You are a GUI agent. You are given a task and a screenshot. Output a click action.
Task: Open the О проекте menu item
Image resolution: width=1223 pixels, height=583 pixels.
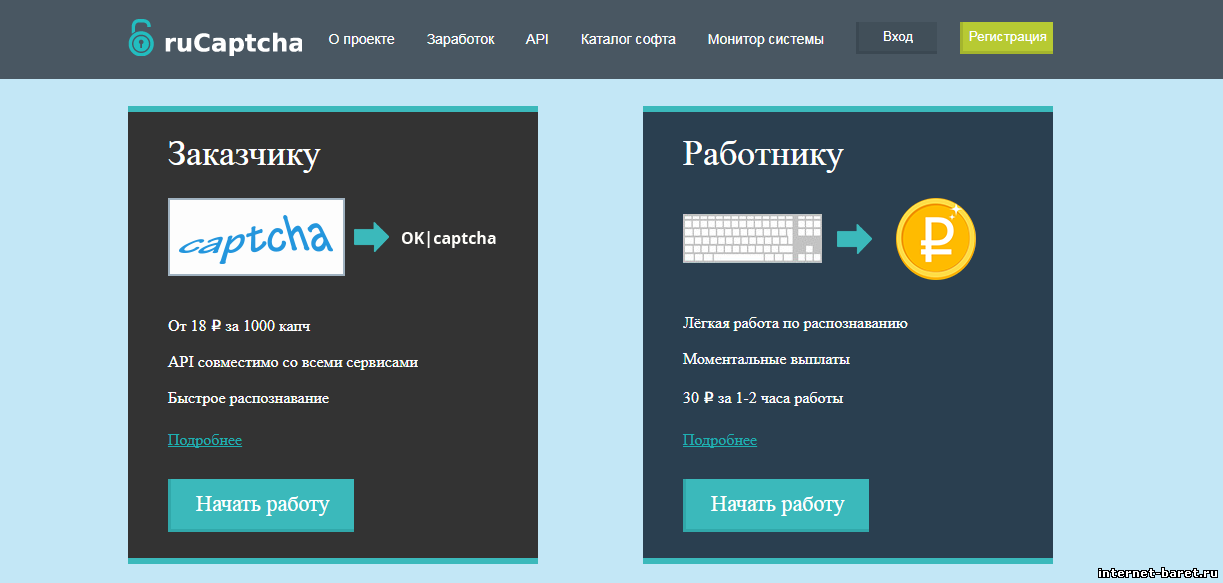click(x=362, y=39)
